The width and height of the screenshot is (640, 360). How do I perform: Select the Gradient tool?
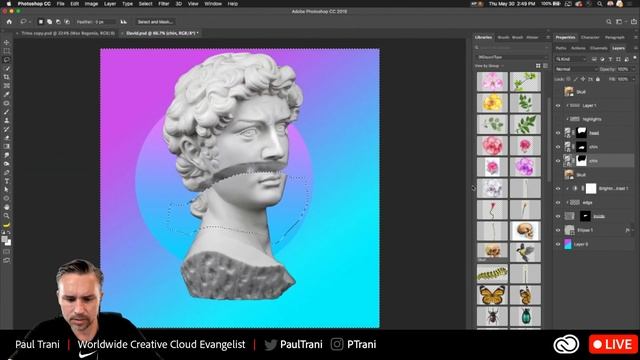[7, 146]
